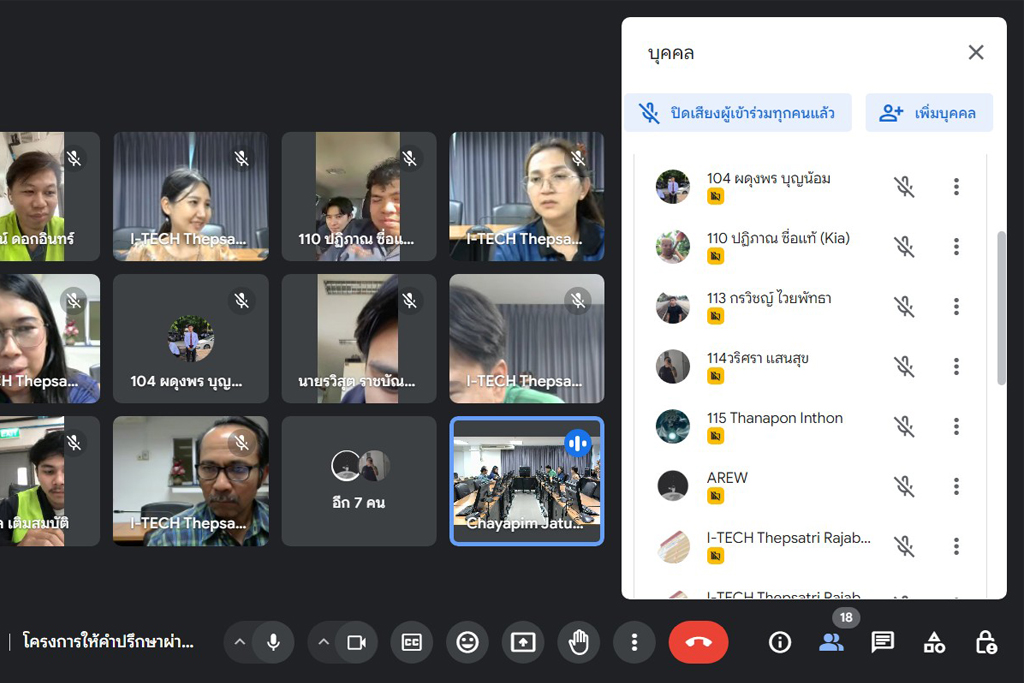Click speaking indicator on Chayapim Jatu... tile
The height and width of the screenshot is (683, 1024).
578,444
